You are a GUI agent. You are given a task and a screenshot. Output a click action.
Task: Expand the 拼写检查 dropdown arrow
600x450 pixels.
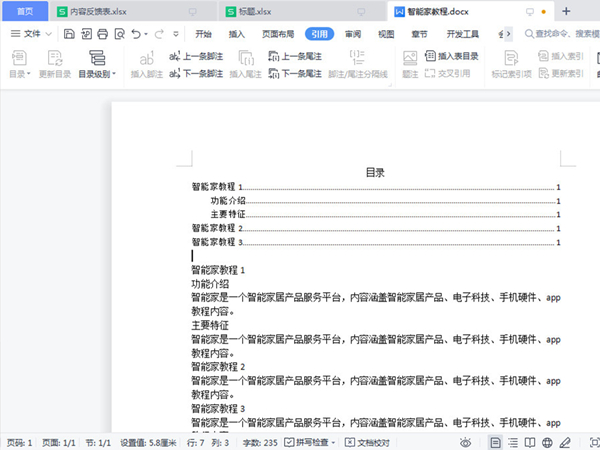[333, 442]
